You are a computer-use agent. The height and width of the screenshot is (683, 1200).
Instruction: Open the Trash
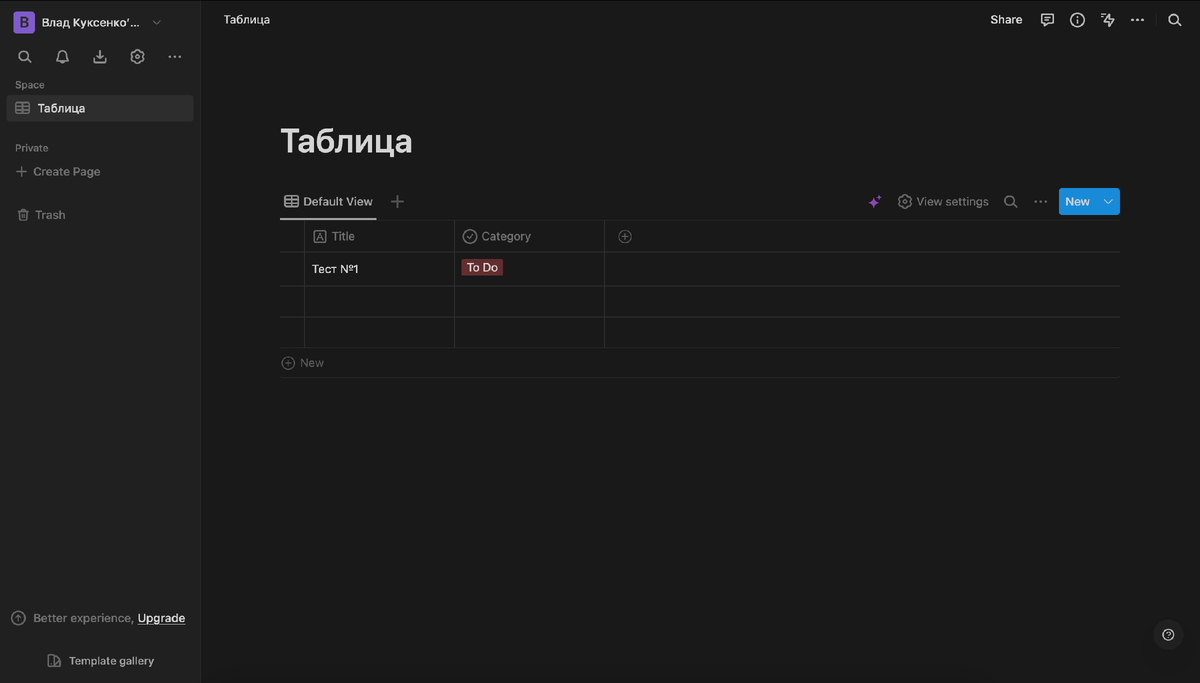pyautogui.click(x=41, y=215)
